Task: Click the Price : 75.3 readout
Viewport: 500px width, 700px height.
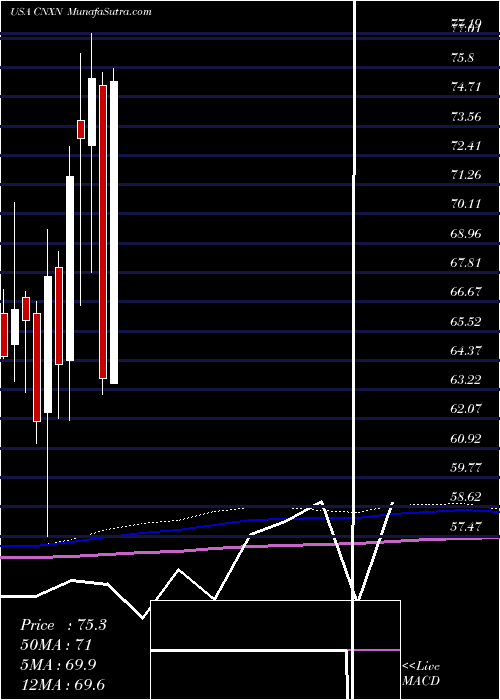Action: [63, 625]
